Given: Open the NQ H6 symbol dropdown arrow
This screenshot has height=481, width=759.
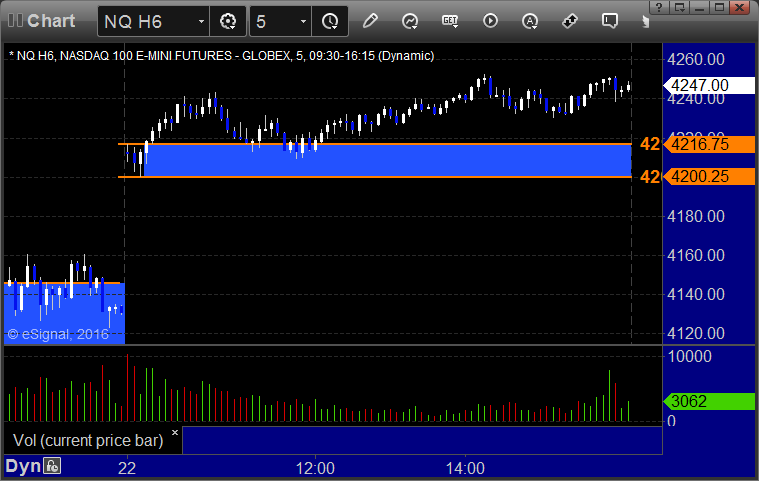Looking at the screenshot, I should tap(201, 21).
